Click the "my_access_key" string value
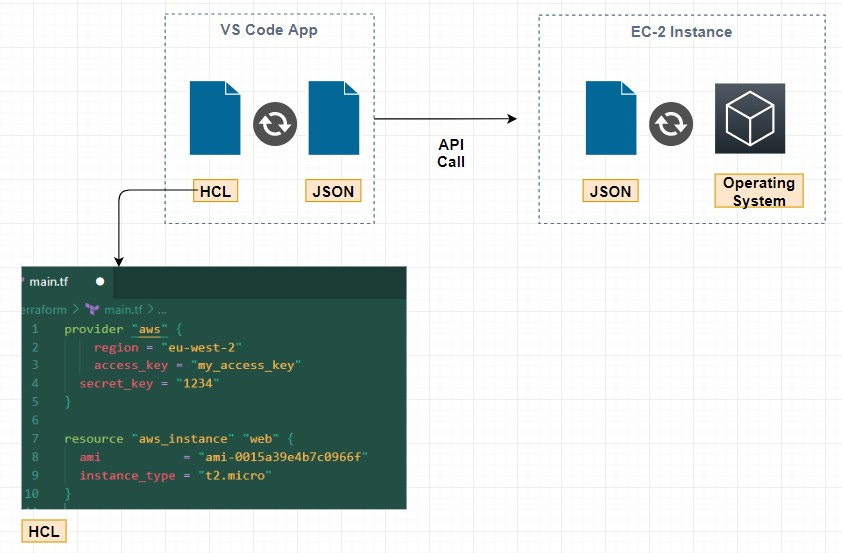The height and width of the screenshot is (553, 842). point(246,365)
